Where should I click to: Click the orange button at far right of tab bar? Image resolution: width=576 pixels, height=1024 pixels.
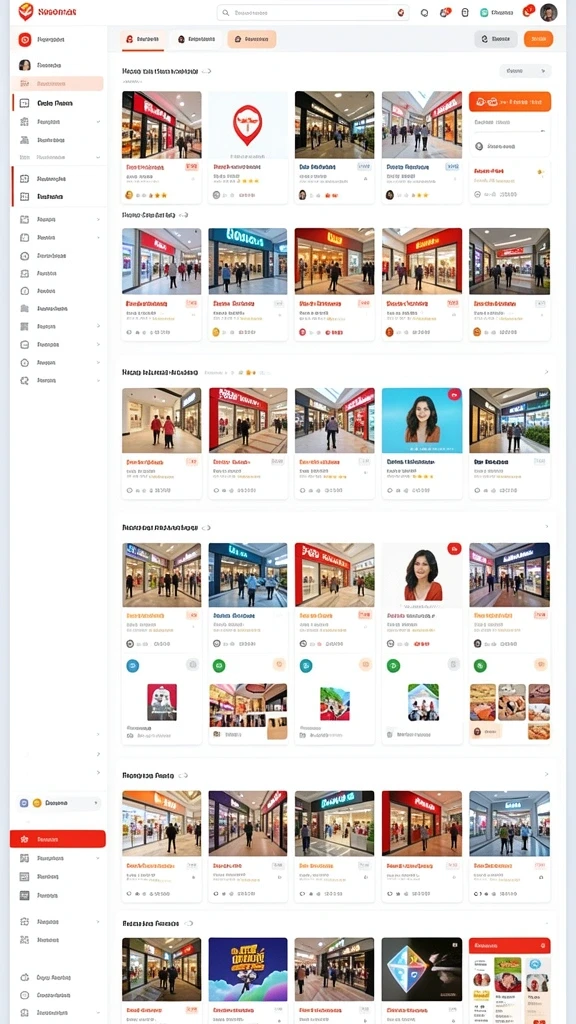tap(538, 39)
